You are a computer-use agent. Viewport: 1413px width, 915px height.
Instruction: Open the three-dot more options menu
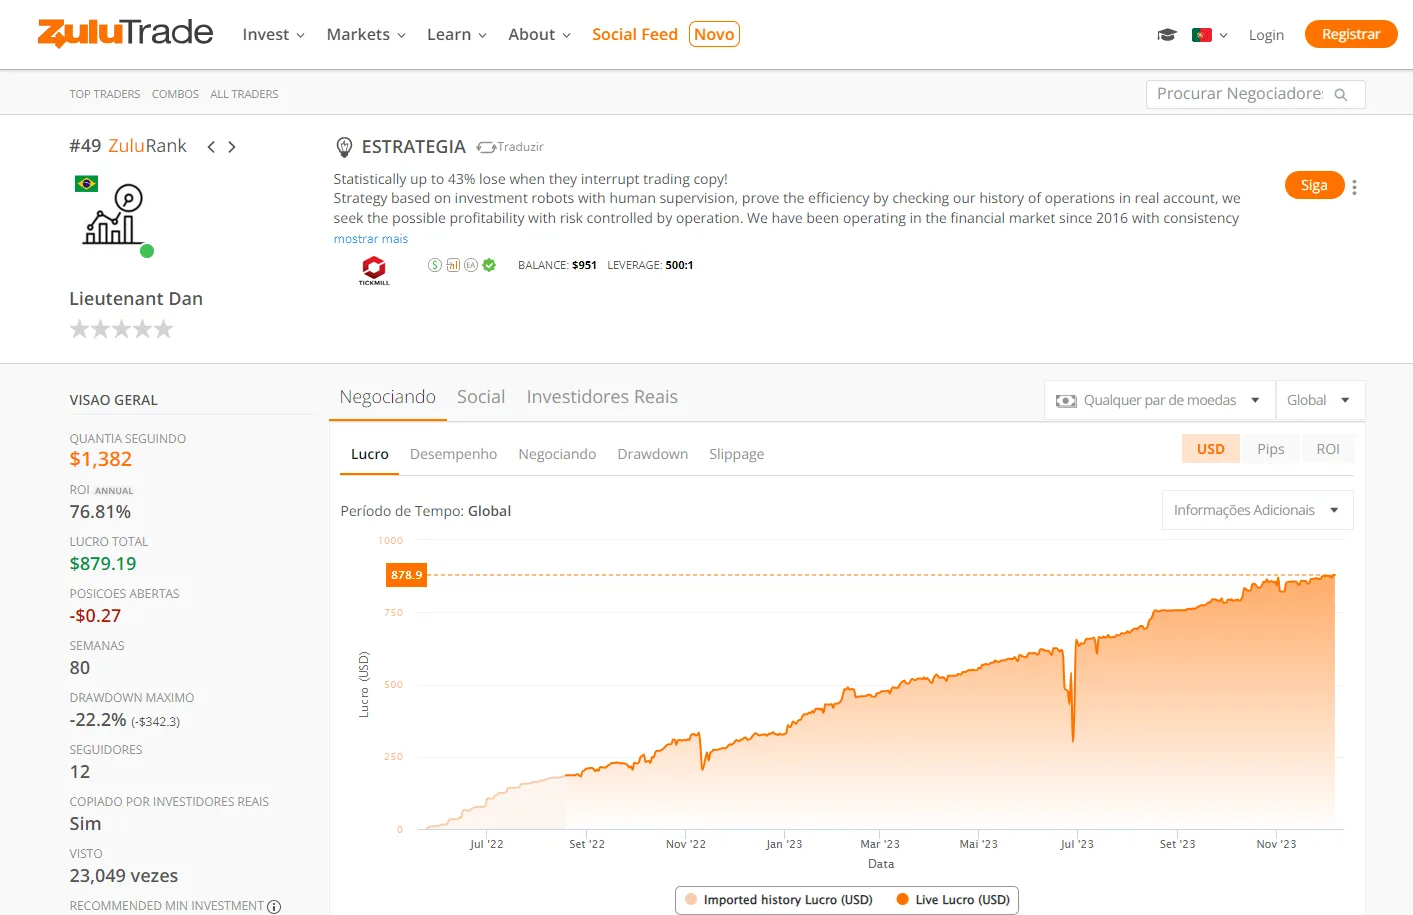tap(1354, 187)
